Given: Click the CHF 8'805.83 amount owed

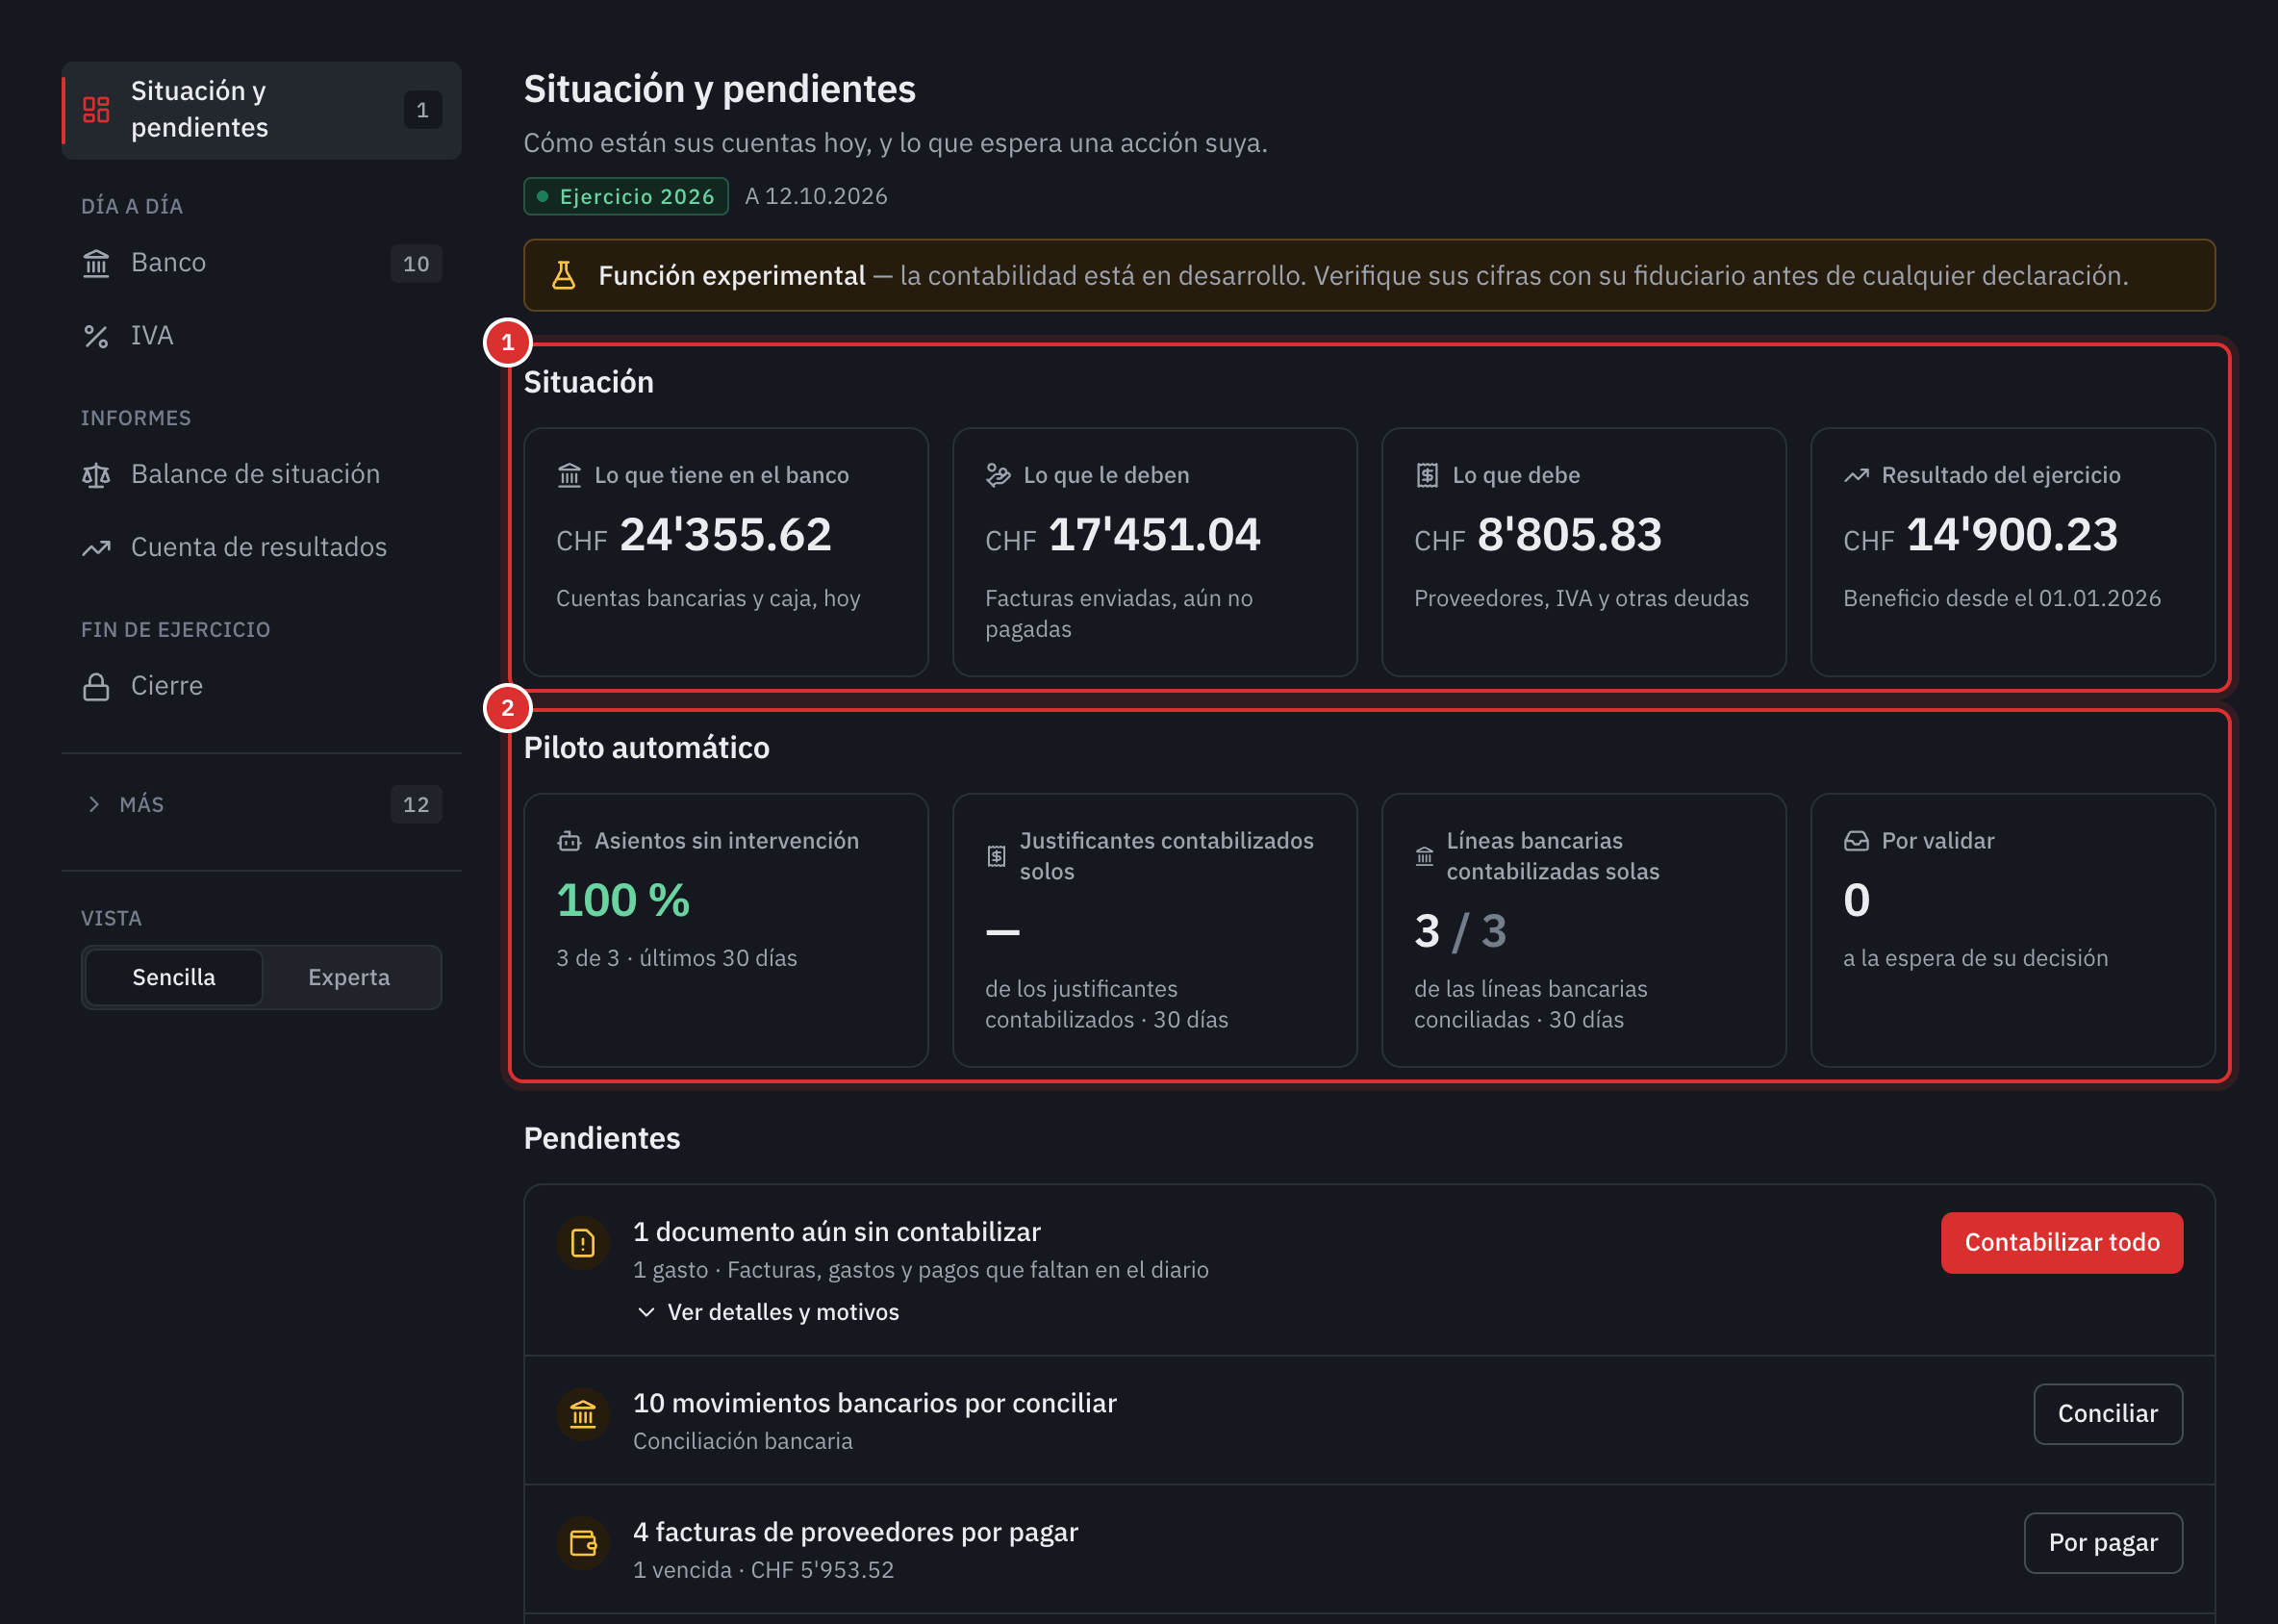Looking at the screenshot, I should (x=1538, y=535).
